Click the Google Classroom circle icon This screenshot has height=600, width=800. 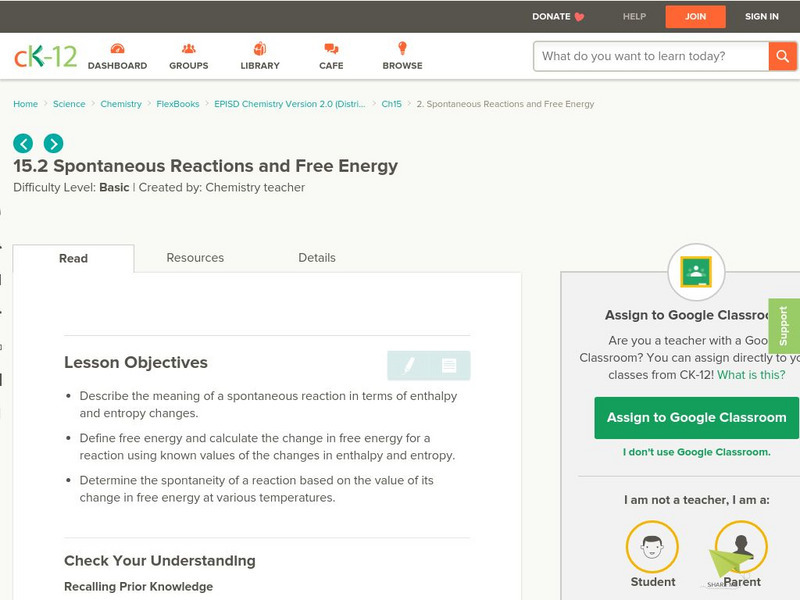(x=697, y=272)
